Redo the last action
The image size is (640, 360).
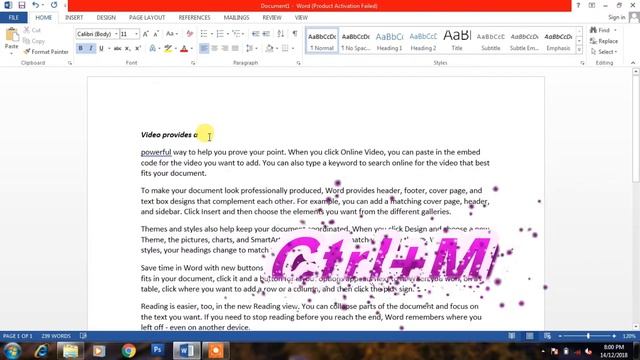click(54, 5)
